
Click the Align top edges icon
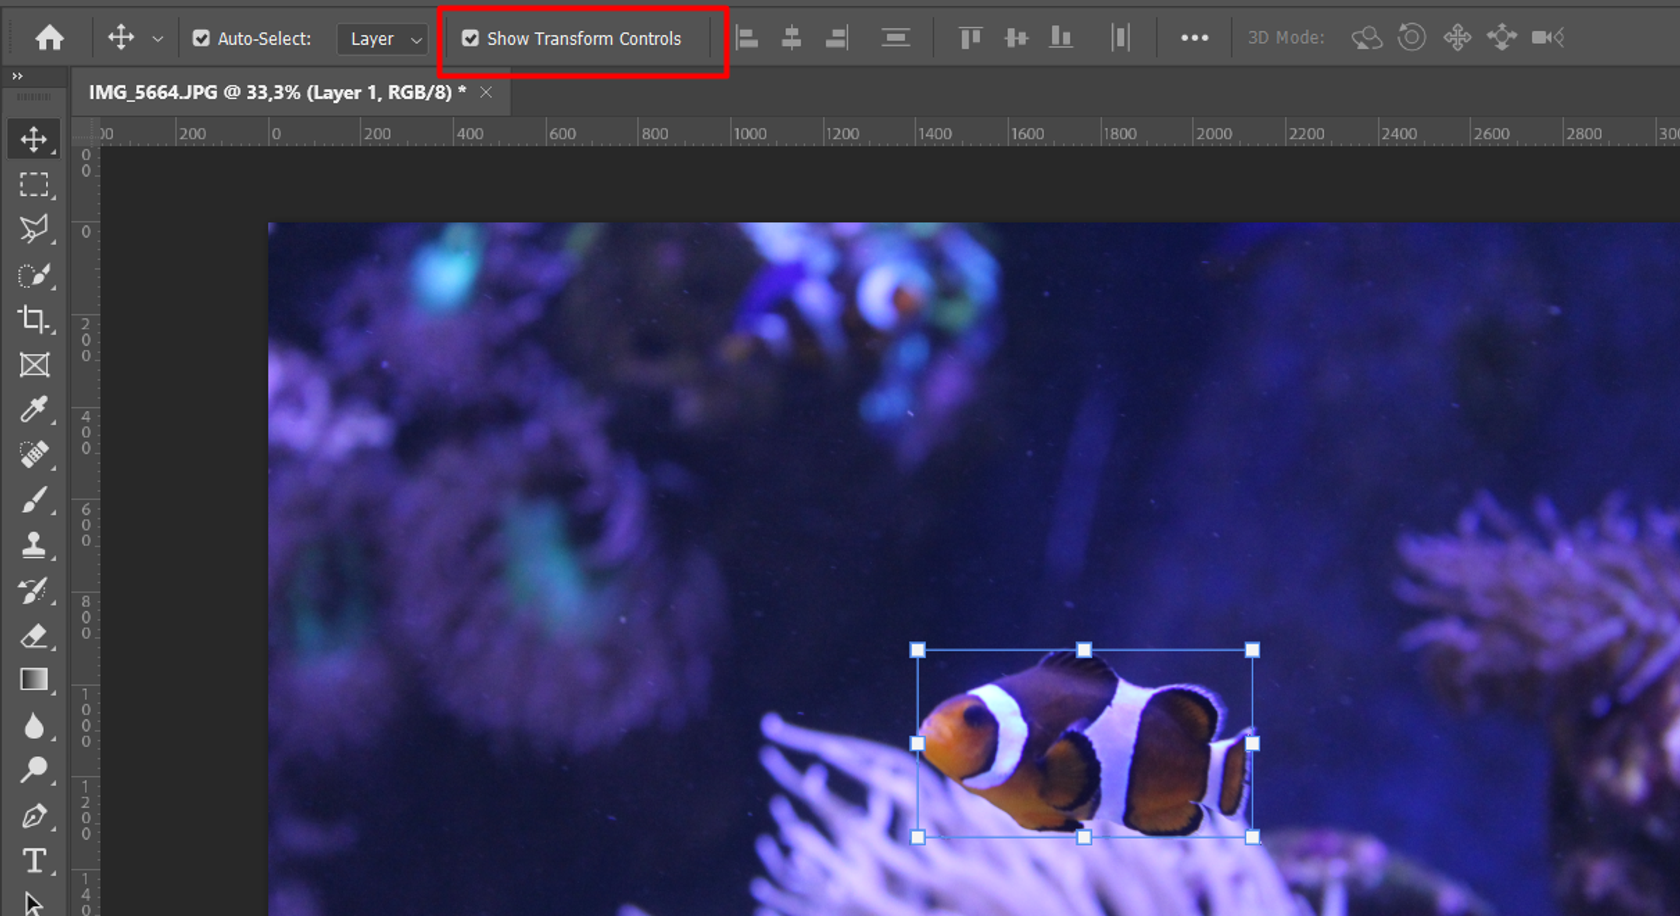(x=969, y=37)
